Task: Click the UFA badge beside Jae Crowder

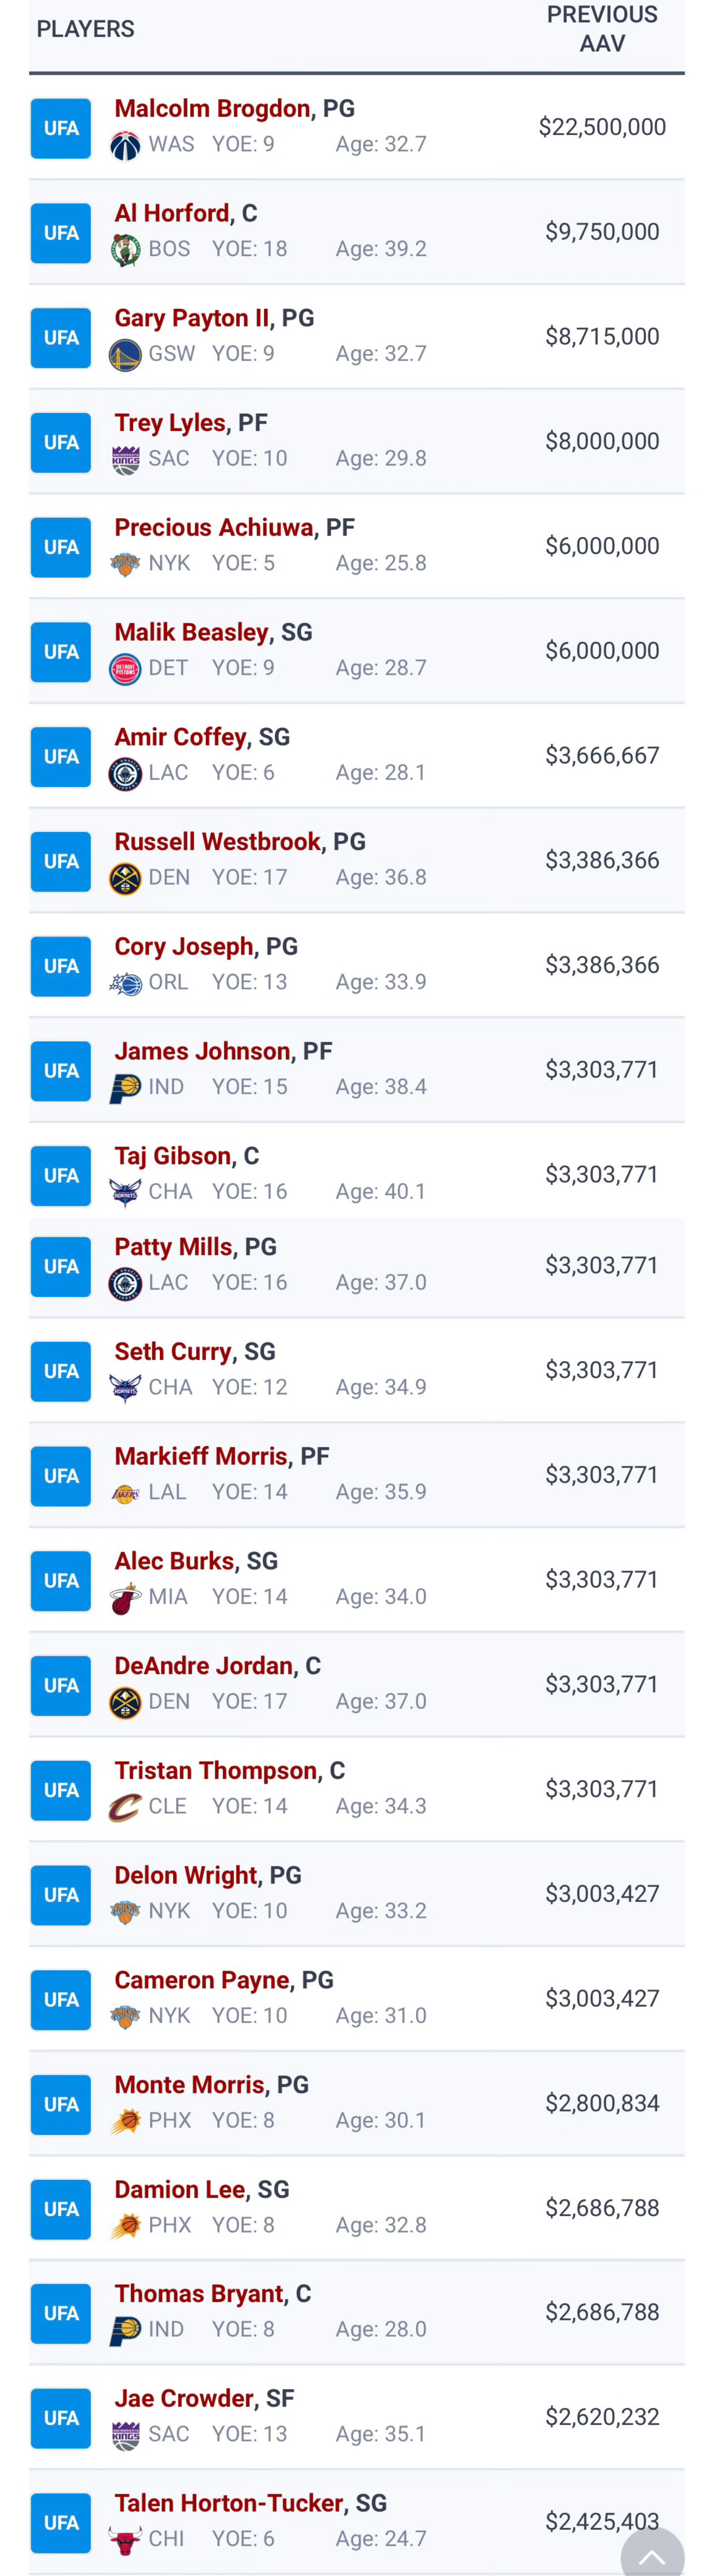Action: tap(61, 2418)
